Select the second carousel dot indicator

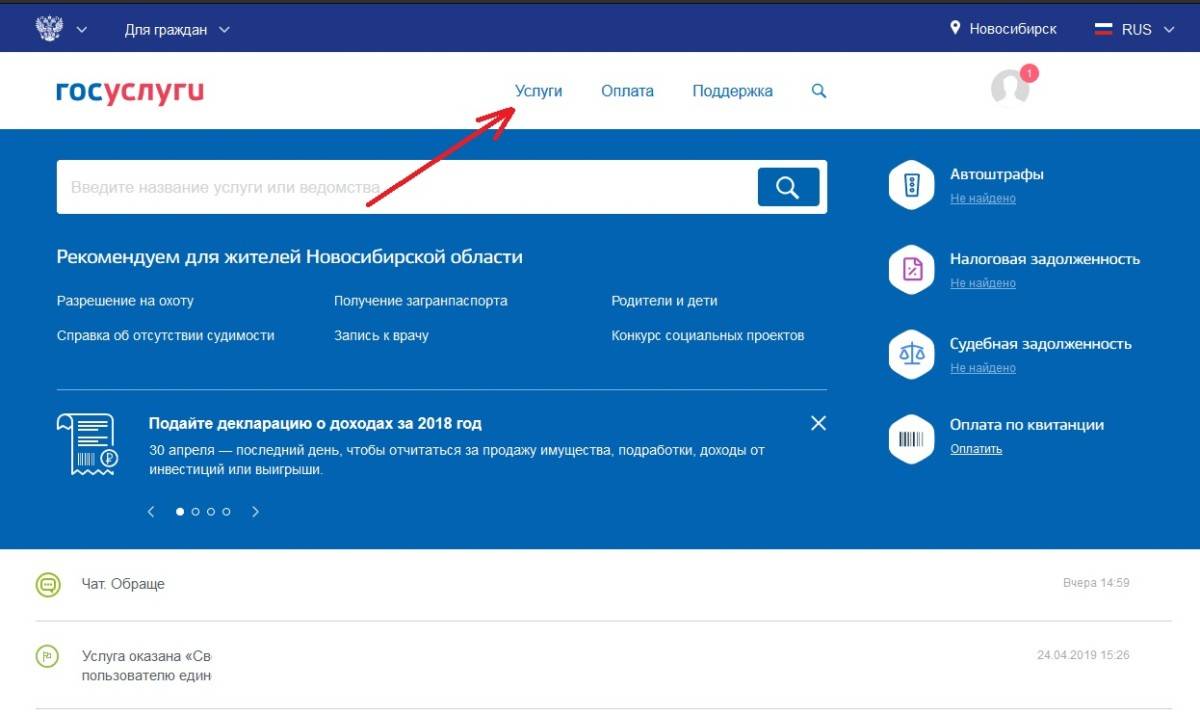(196, 511)
